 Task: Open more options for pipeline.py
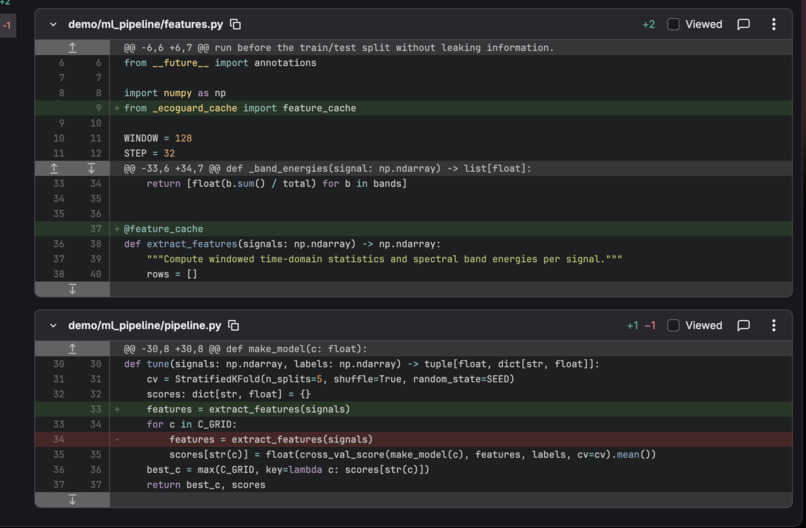point(774,325)
